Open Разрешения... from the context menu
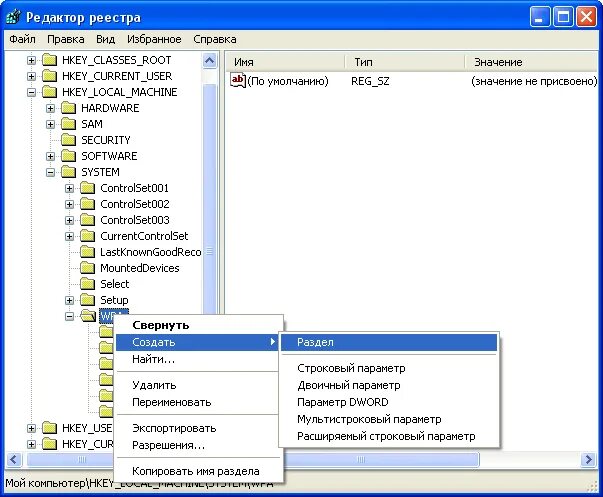The height and width of the screenshot is (497, 603). (197, 445)
